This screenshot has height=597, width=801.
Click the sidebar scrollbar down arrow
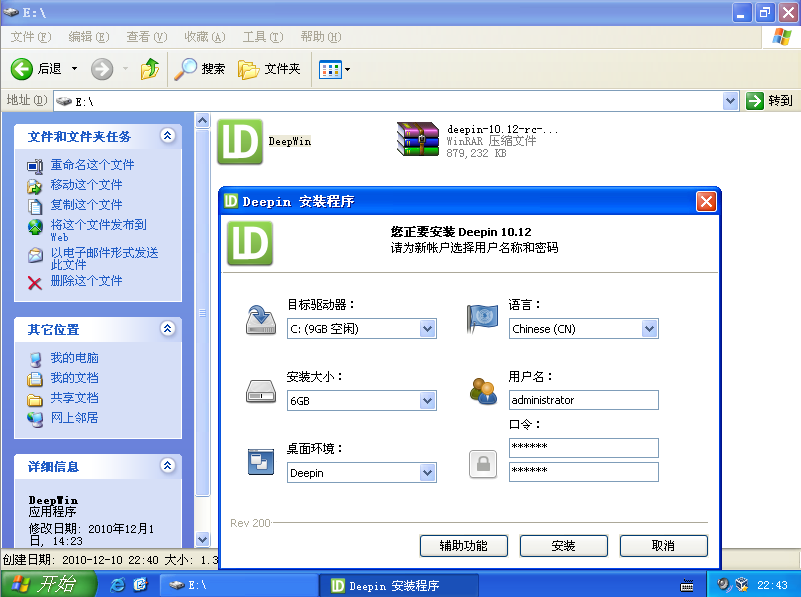[202, 539]
